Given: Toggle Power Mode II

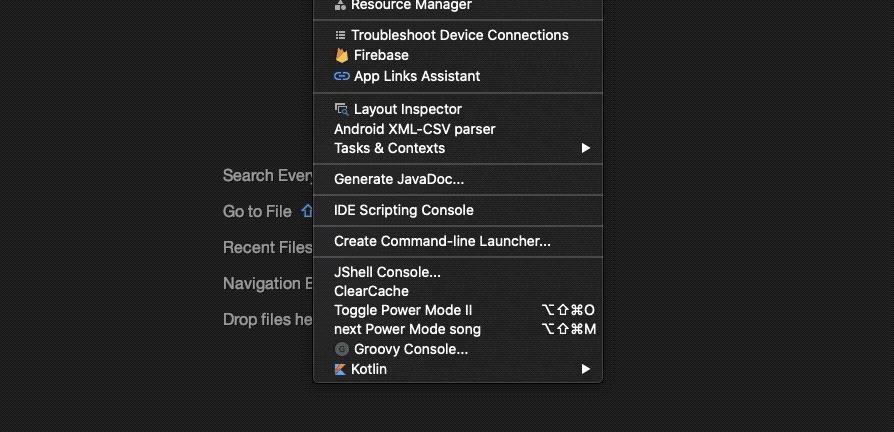Looking at the screenshot, I should click(403, 310).
